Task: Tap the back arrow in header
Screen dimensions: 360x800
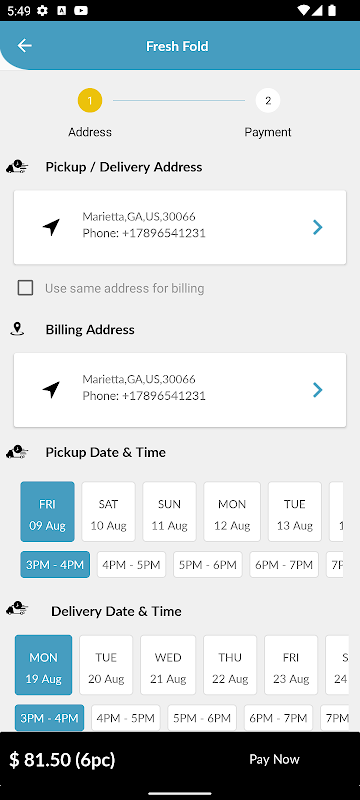Action: (24, 46)
